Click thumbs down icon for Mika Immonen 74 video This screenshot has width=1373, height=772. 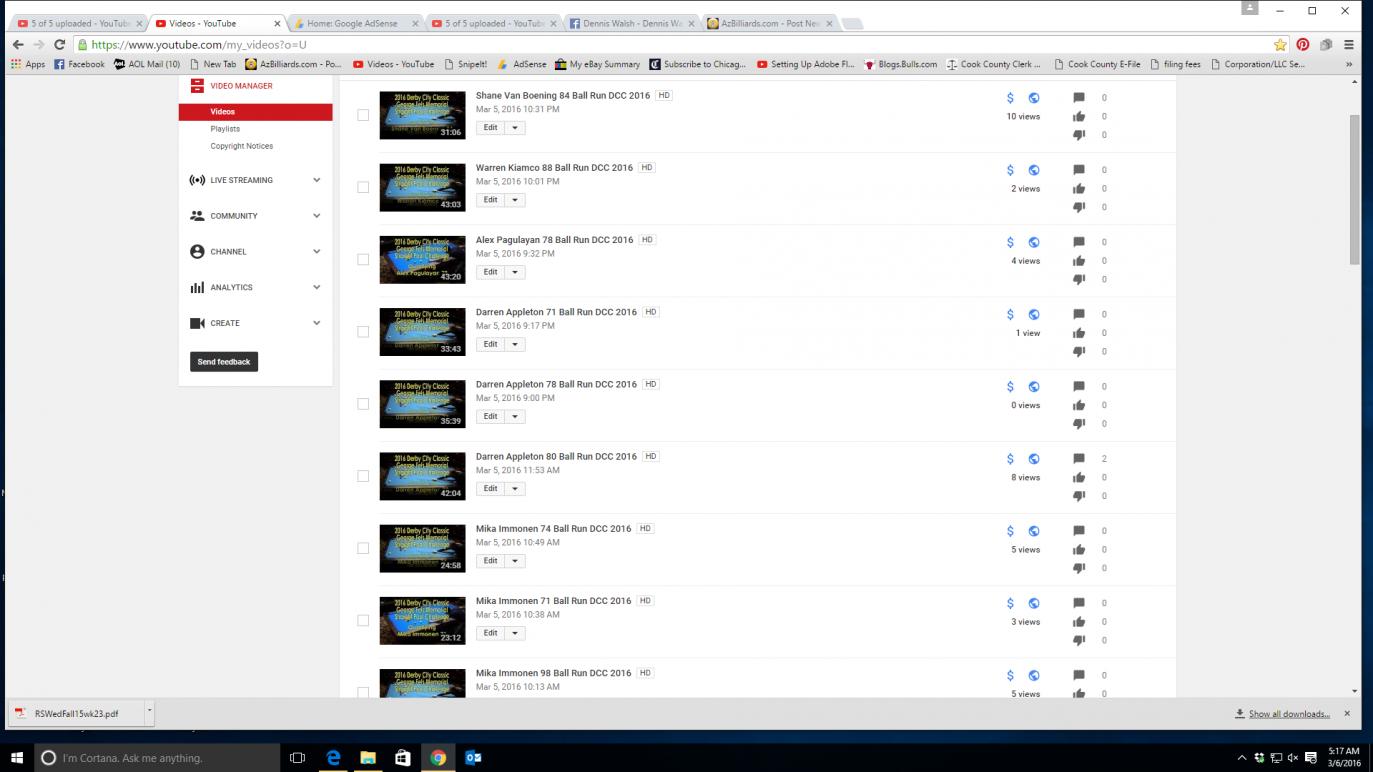pyautogui.click(x=1079, y=568)
